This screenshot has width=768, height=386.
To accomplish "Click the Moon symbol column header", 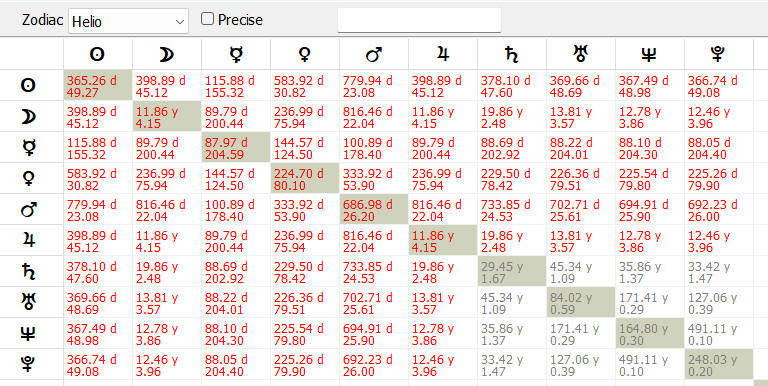I will 167,54.
